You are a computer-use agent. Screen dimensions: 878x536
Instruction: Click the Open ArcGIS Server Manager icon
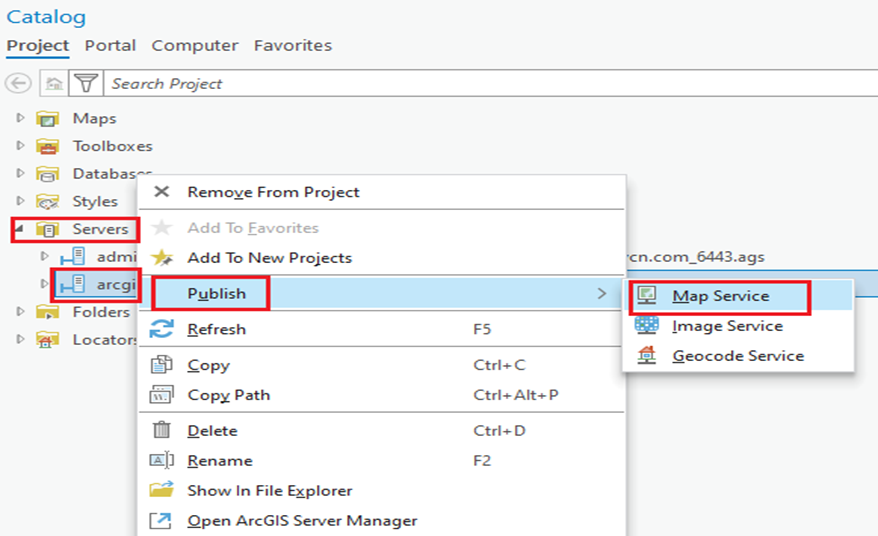click(161, 520)
